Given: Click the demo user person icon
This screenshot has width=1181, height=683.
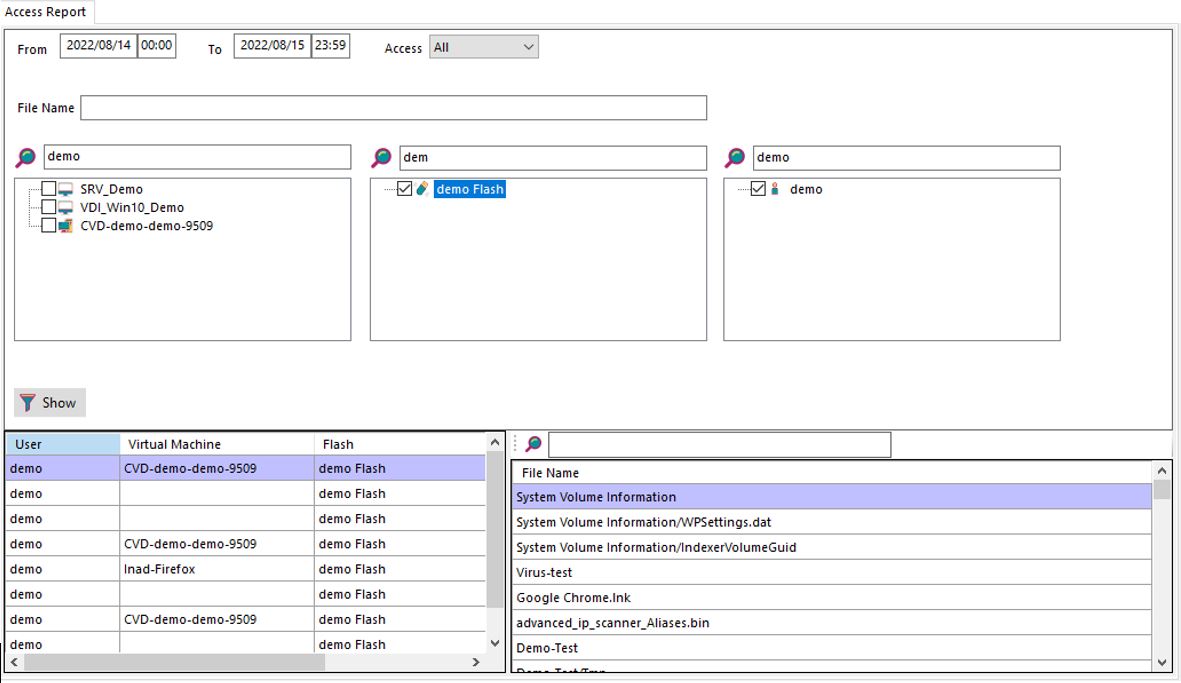Looking at the screenshot, I should pyautogui.click(x=775, y=189).
